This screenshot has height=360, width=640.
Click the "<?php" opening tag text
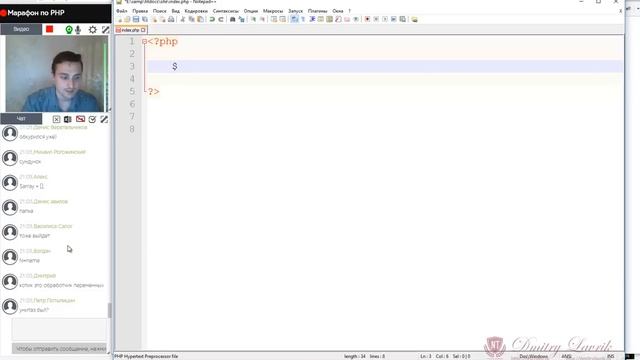coord(163,41)
